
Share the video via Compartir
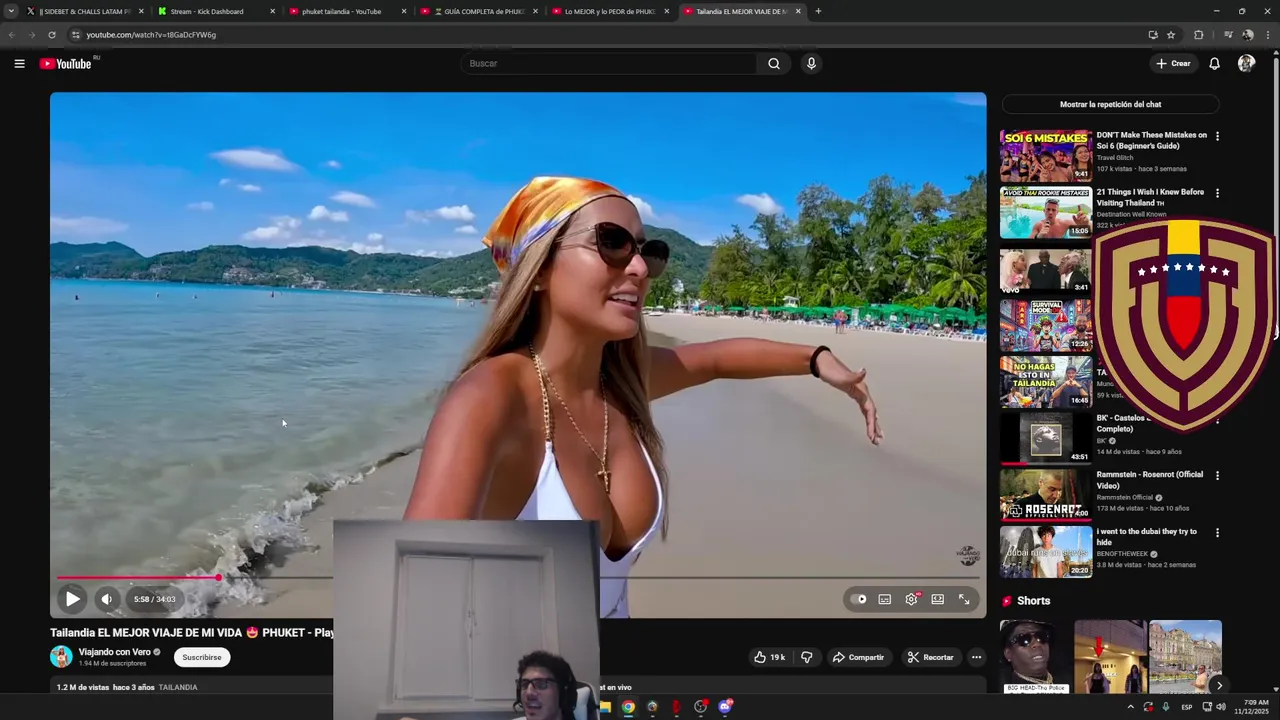coord(859,657)
